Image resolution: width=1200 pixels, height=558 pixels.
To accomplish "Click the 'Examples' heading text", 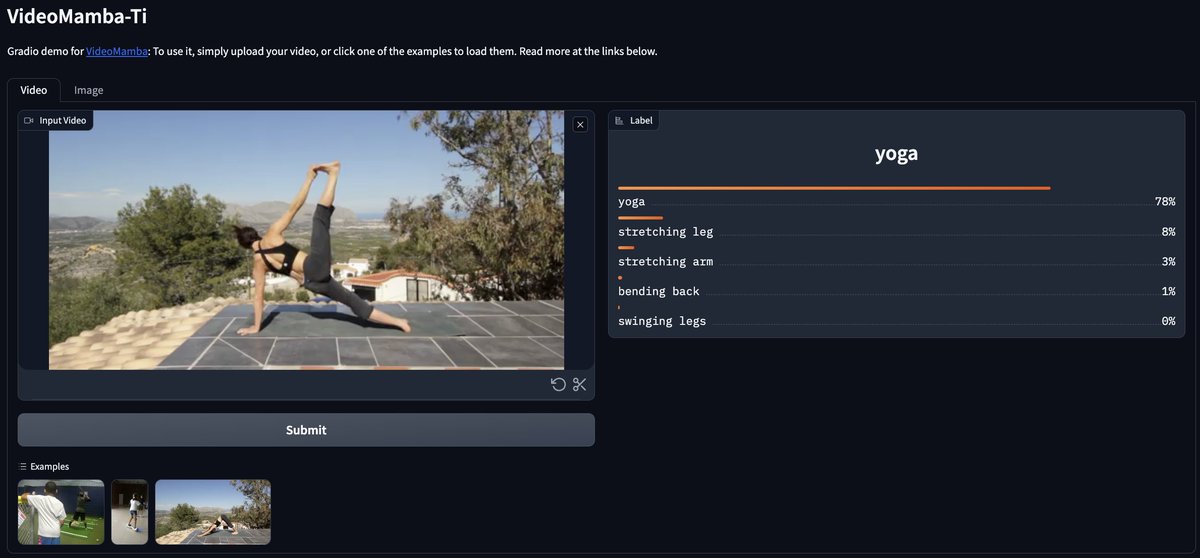I will pyautogui.click(x=50, y=467).
